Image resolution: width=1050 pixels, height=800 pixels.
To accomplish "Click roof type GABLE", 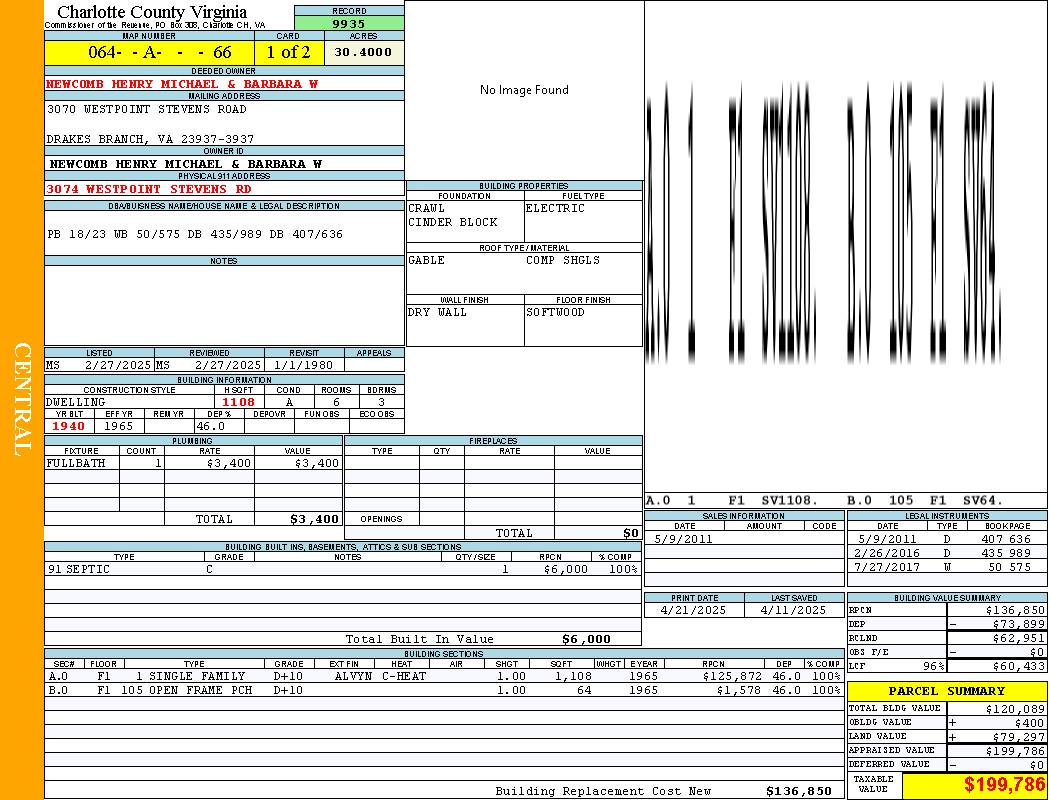I will (427, 260).
